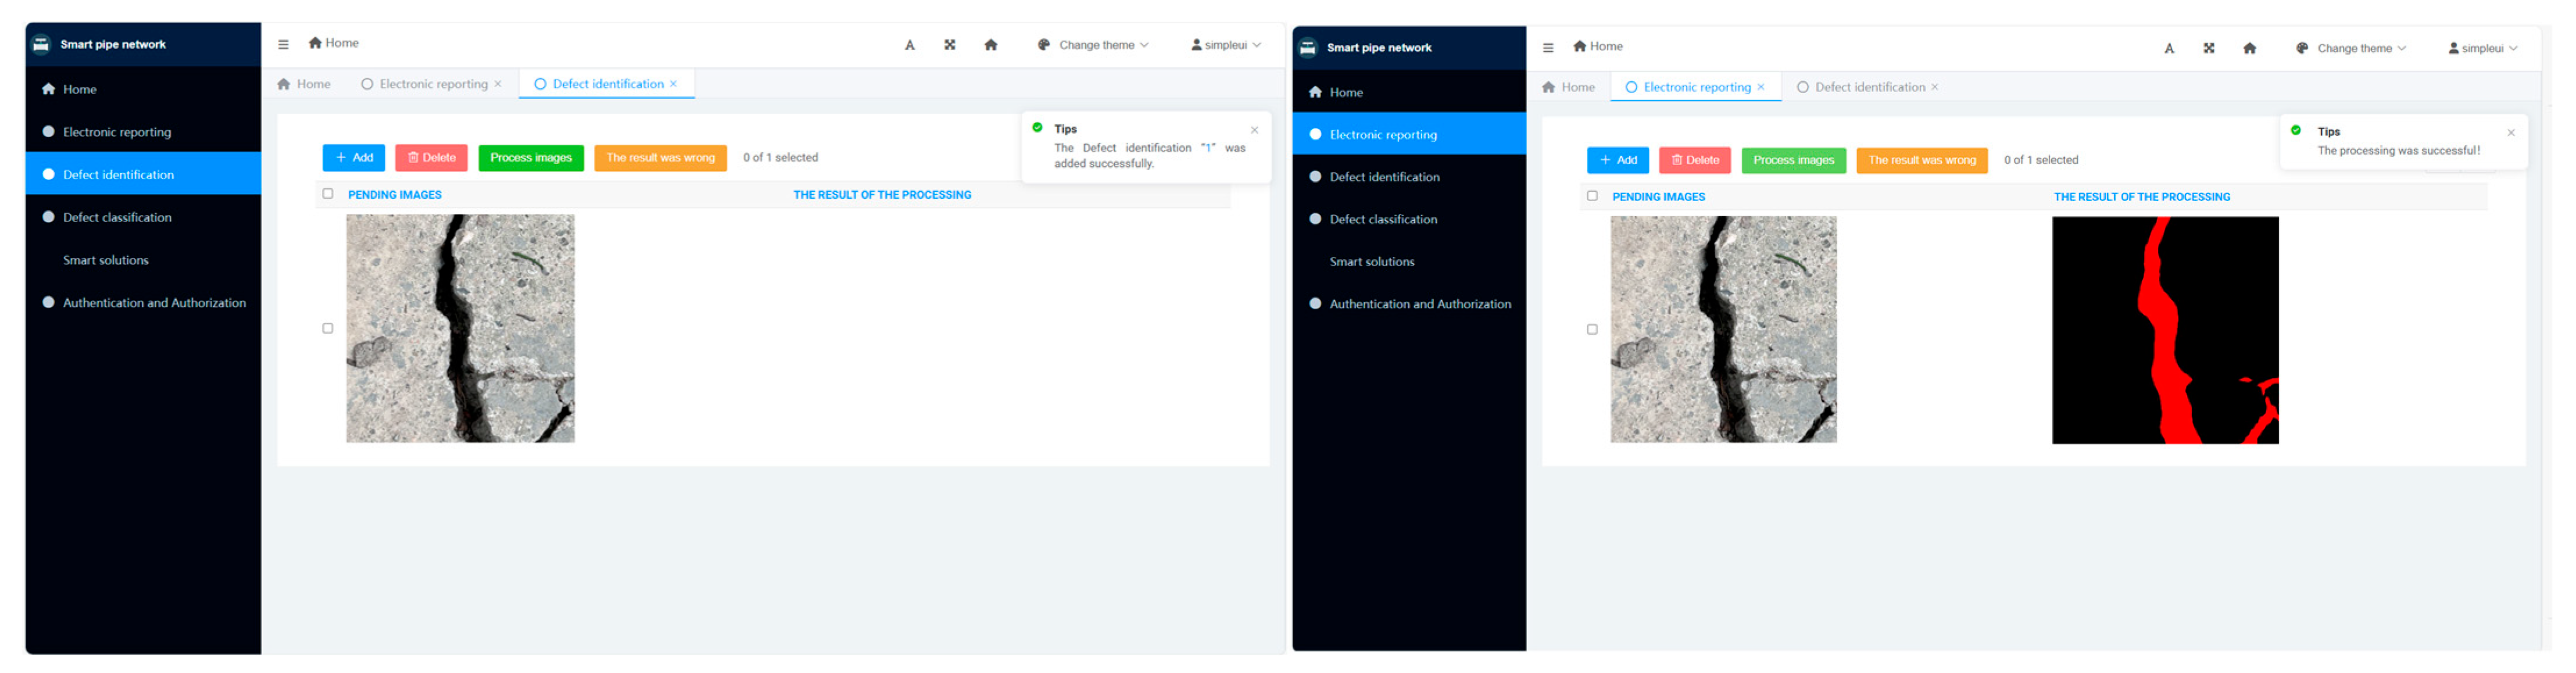Image resolution: width=2576 pixels, height=673 pixels.
Task: Click the font size 'A' icon in right window
Action: 2169,48
